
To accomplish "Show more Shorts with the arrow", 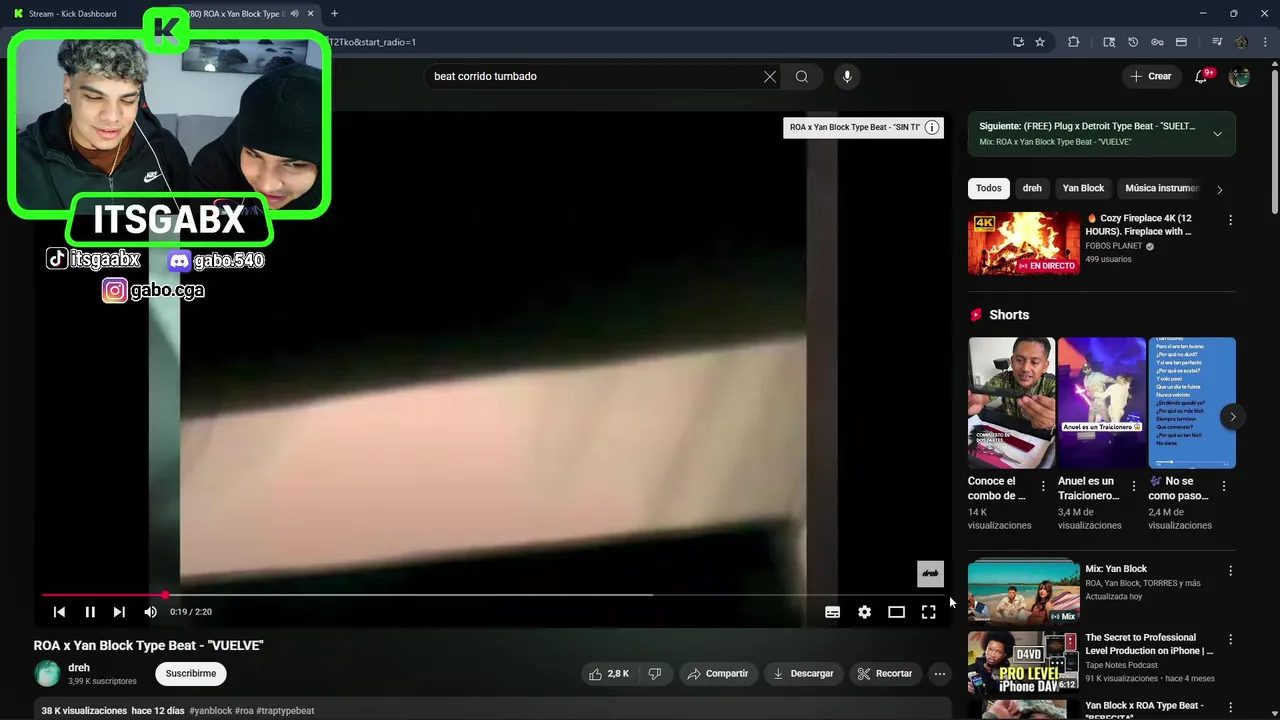I will (x=1233, y=417).
